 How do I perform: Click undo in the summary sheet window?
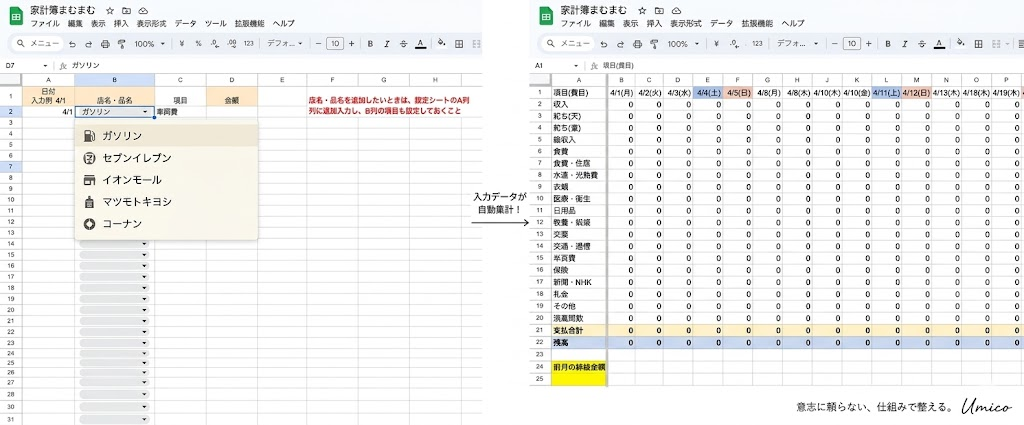[604, 44]
